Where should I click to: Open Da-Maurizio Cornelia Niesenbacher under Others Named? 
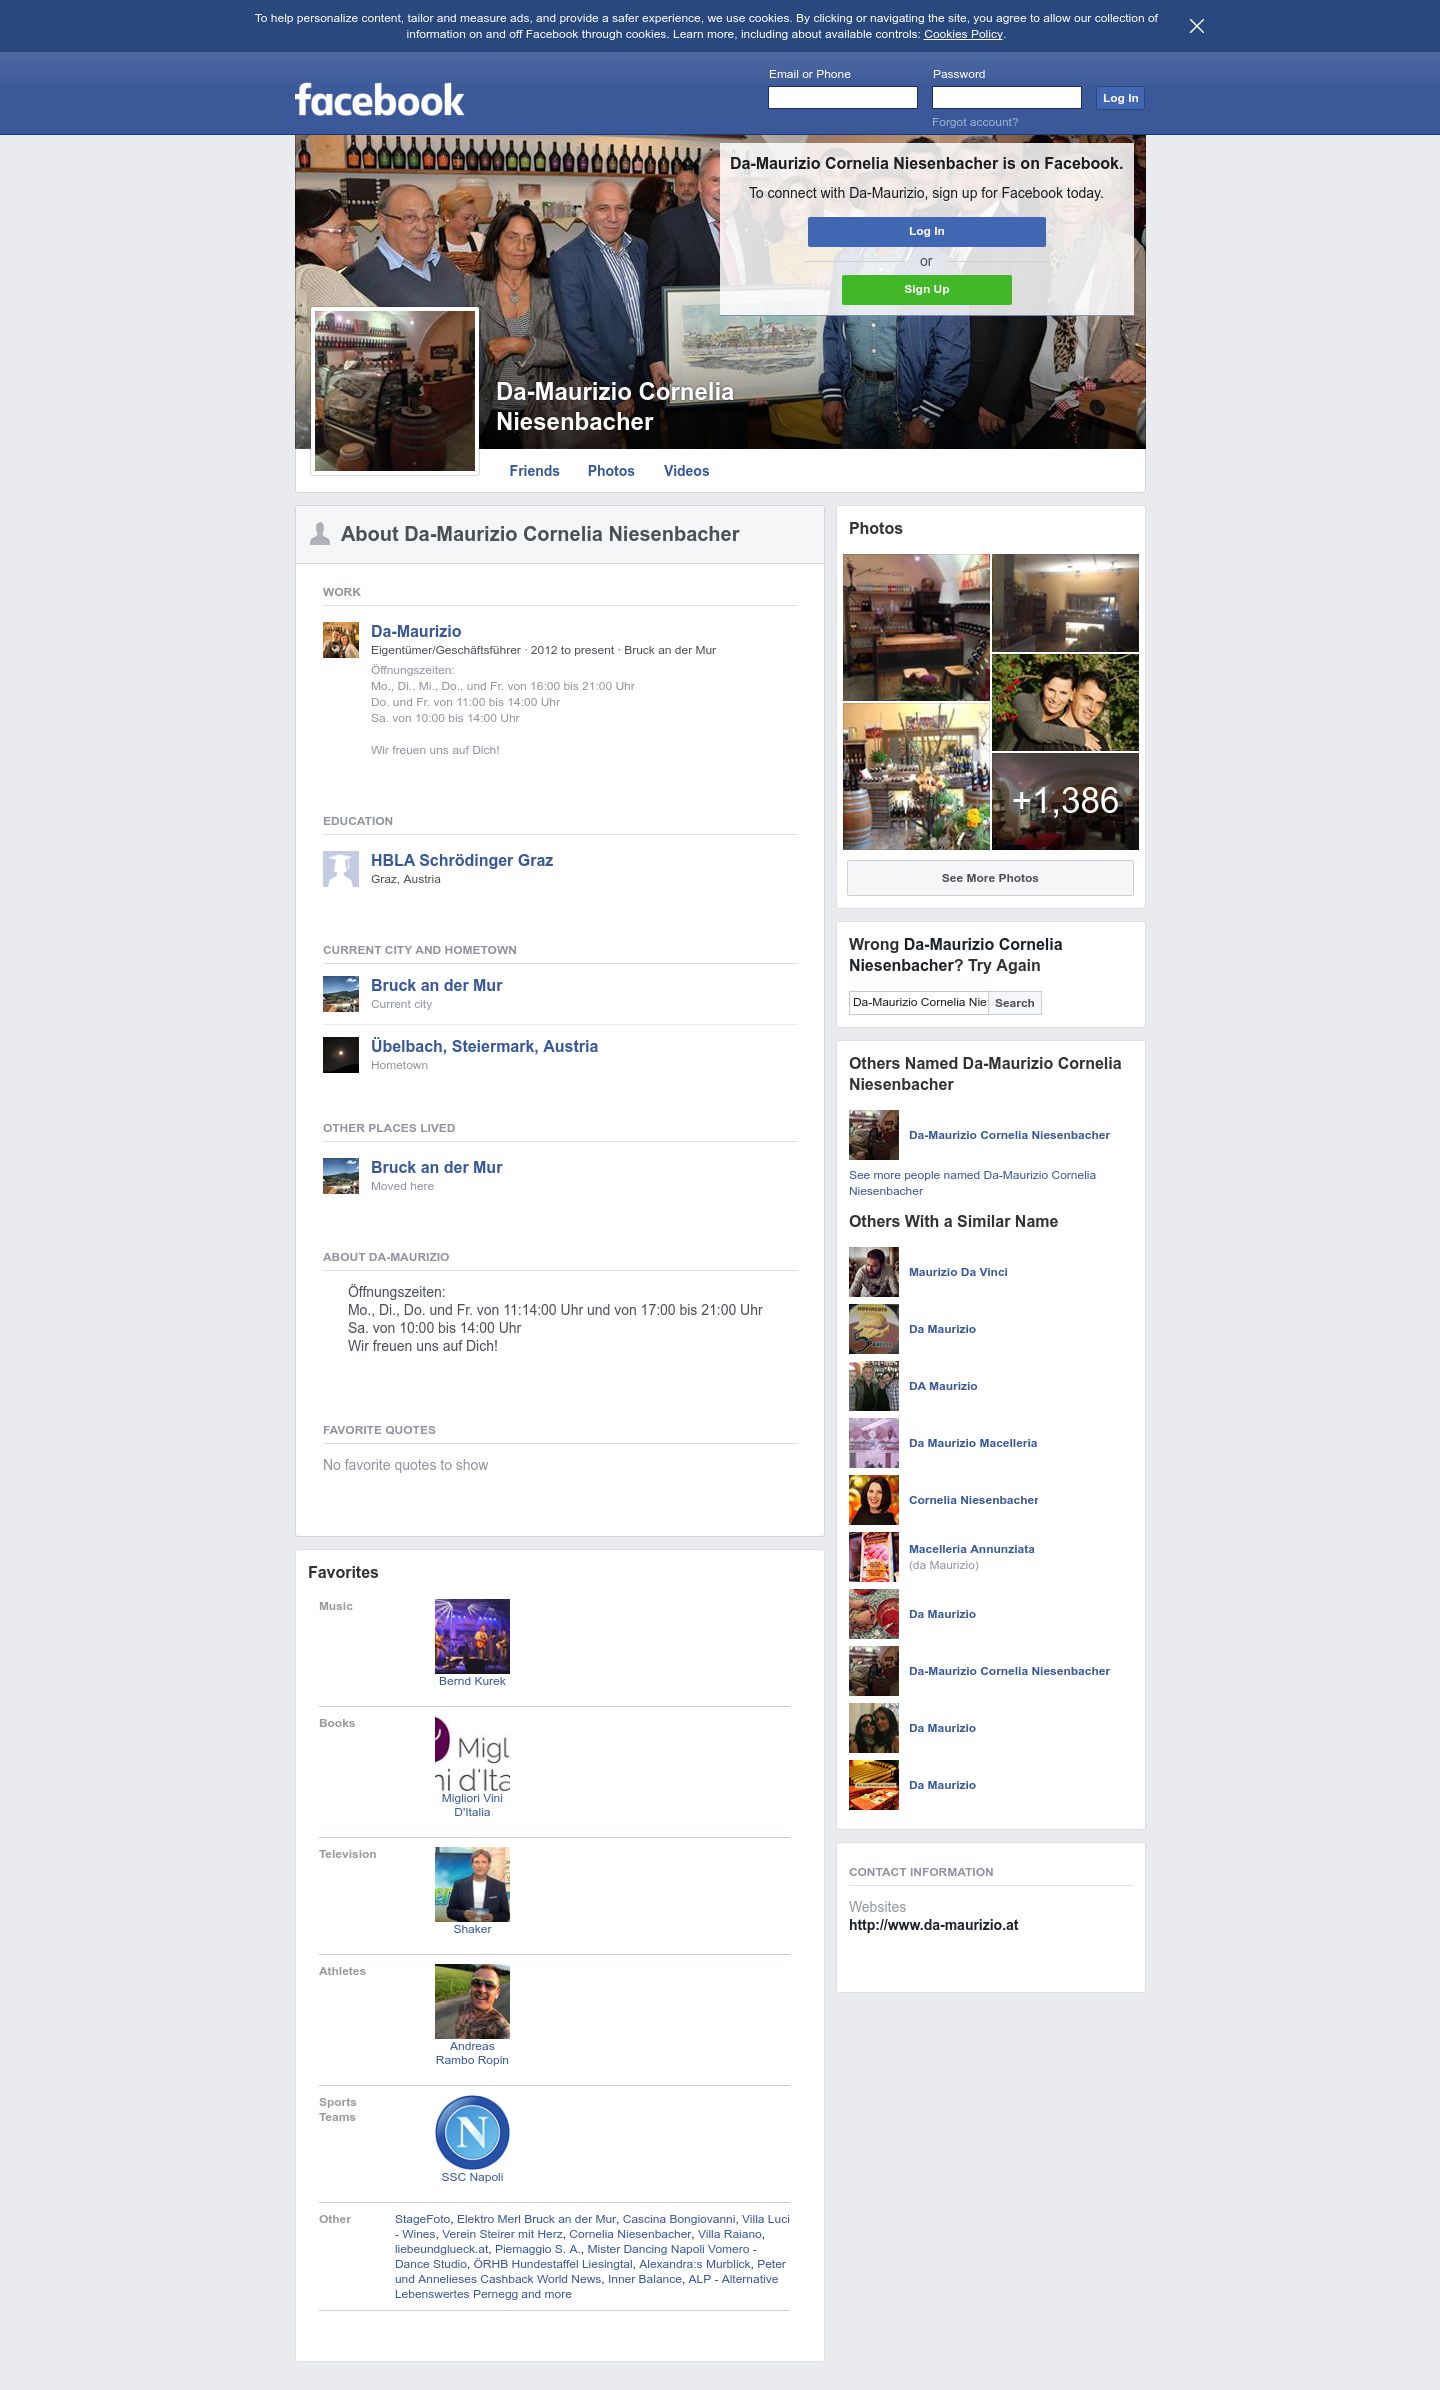pos(1009,1135)
